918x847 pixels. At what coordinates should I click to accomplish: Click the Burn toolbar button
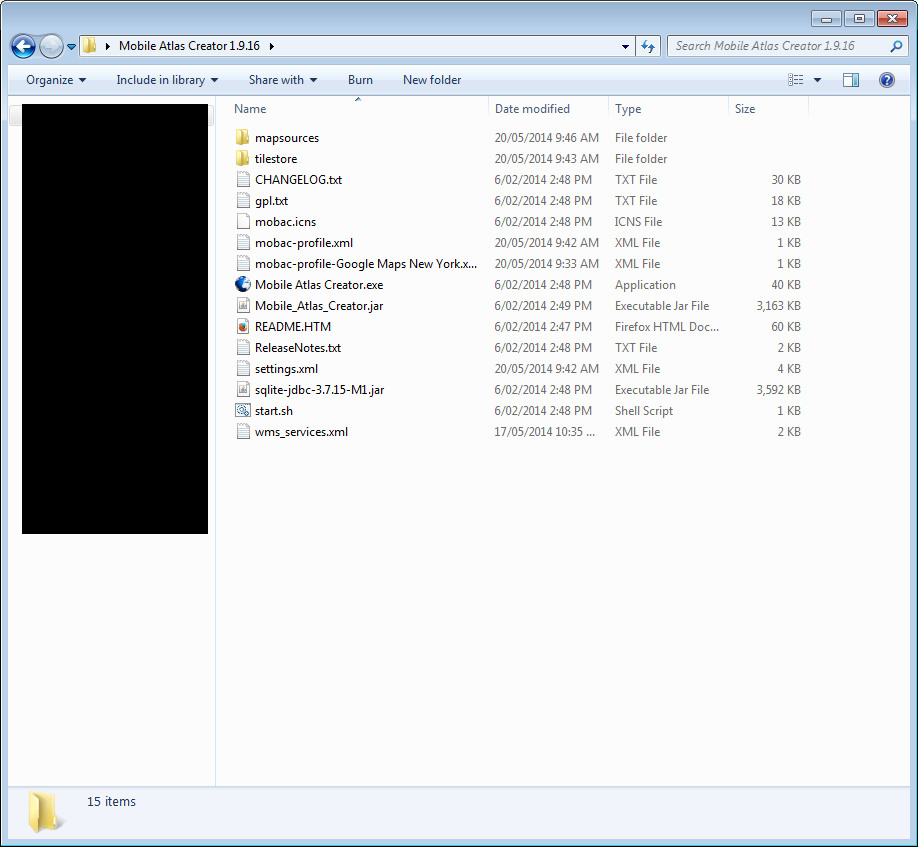pyautogui.click(x=360, y=80)
